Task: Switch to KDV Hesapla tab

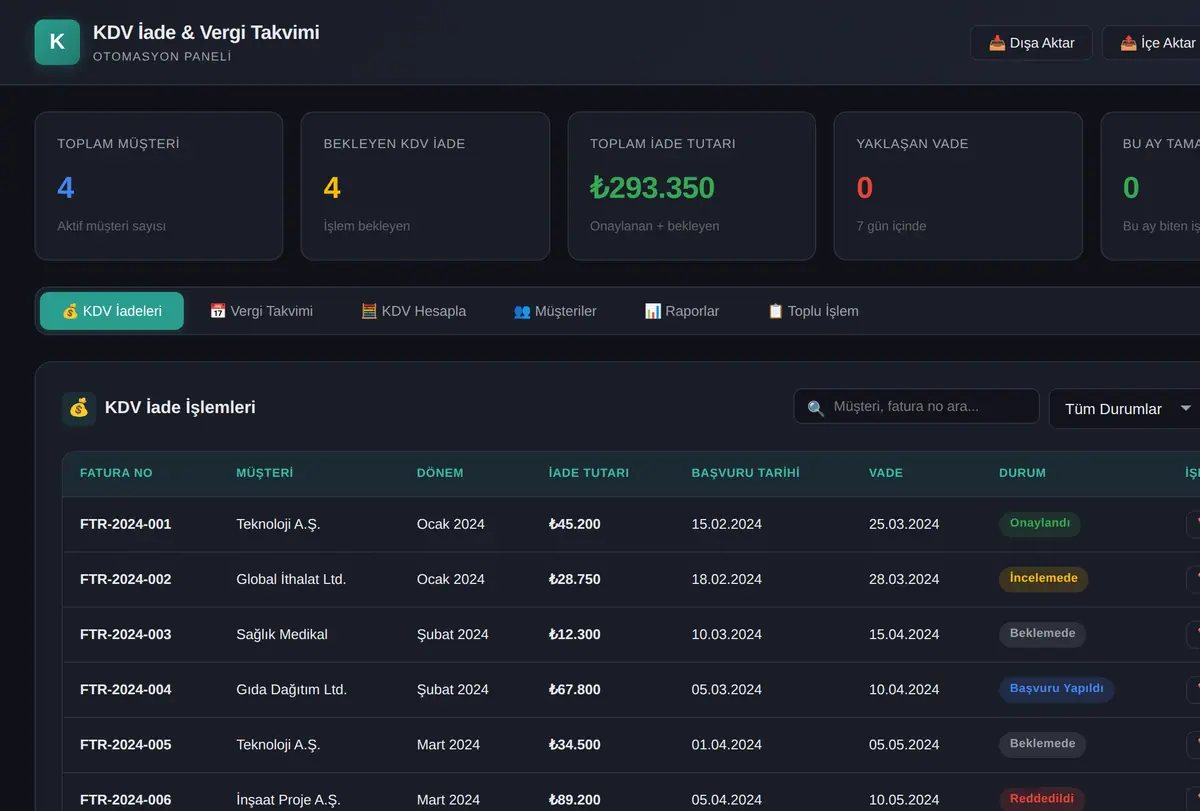Action: pos(413,311)
